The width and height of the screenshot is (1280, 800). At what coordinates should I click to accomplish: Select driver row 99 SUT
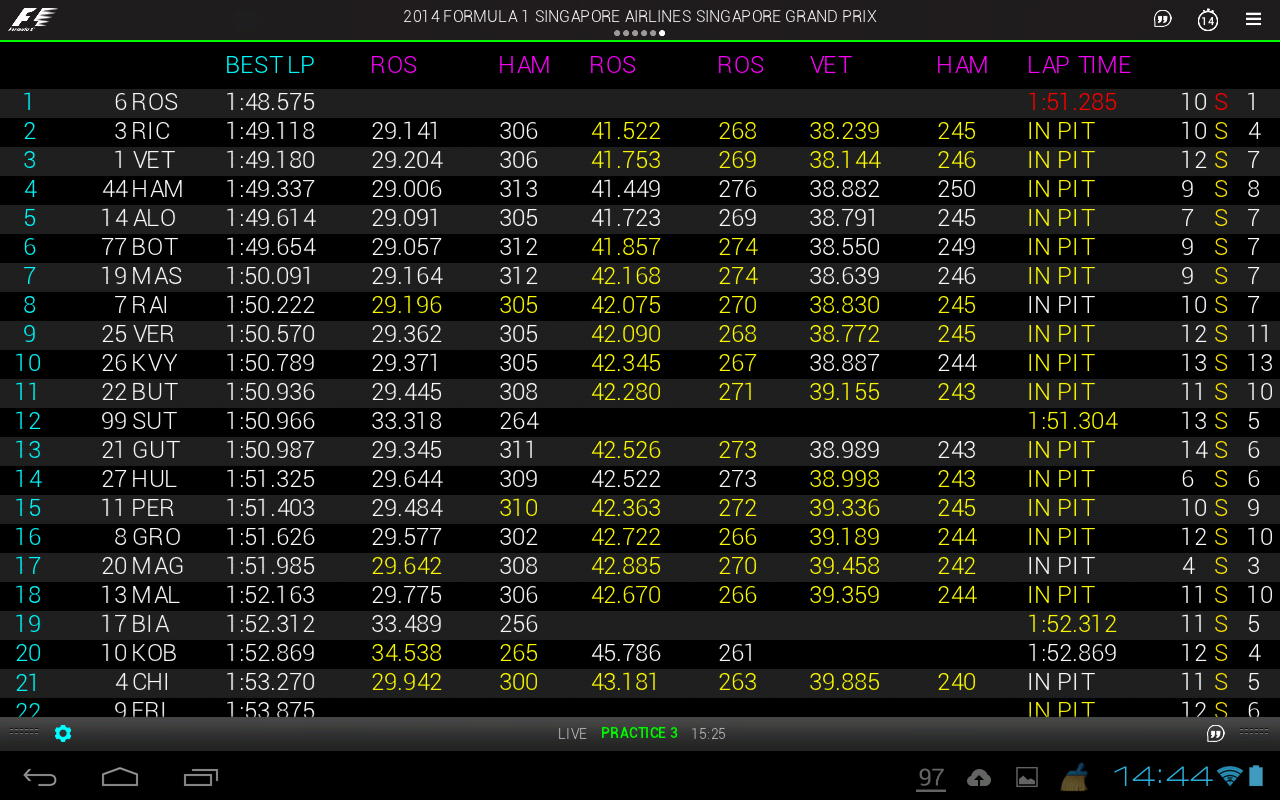point(640,421)
